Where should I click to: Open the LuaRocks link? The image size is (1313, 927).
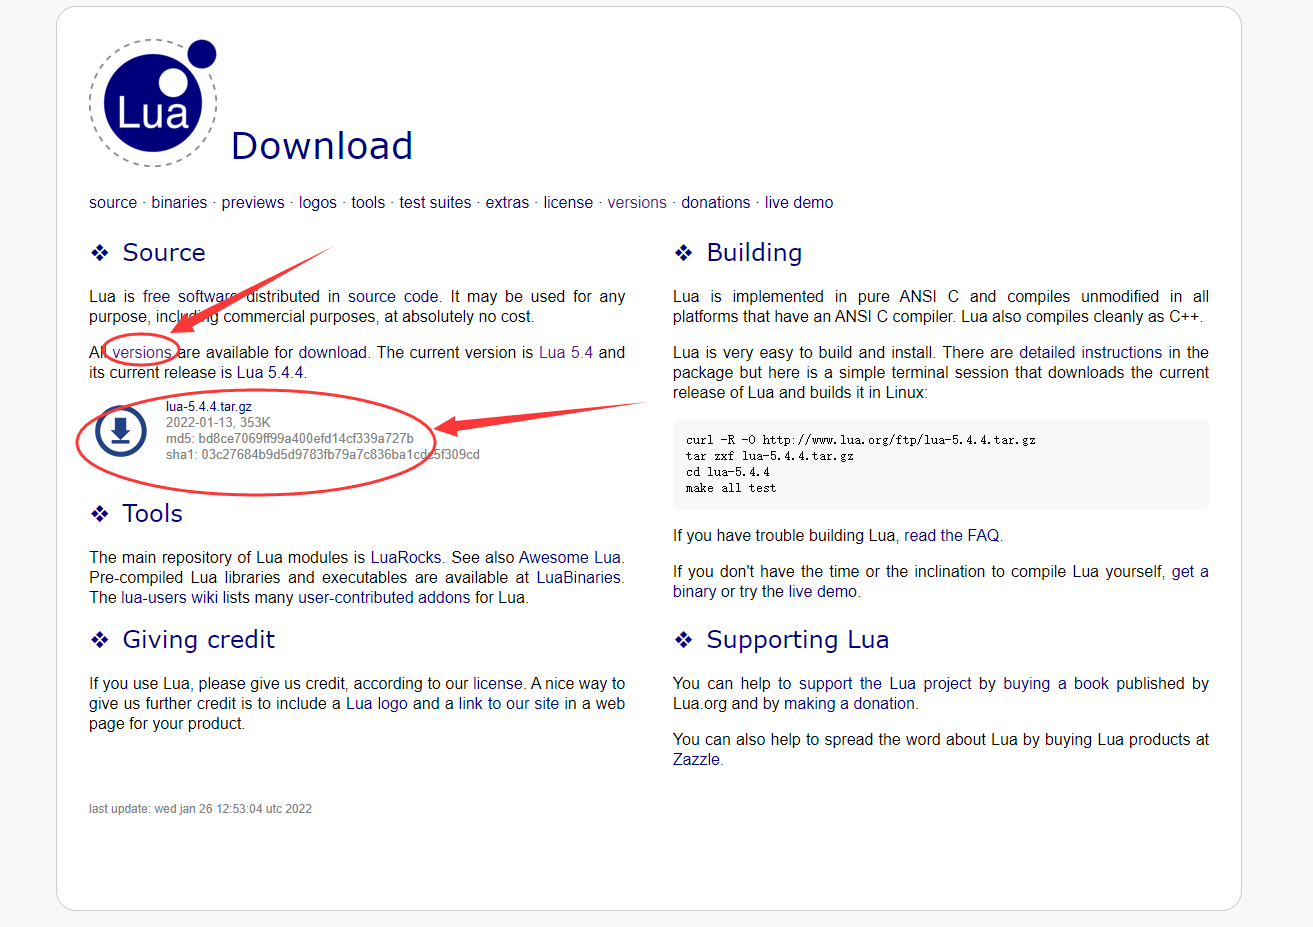click(406, 557)
